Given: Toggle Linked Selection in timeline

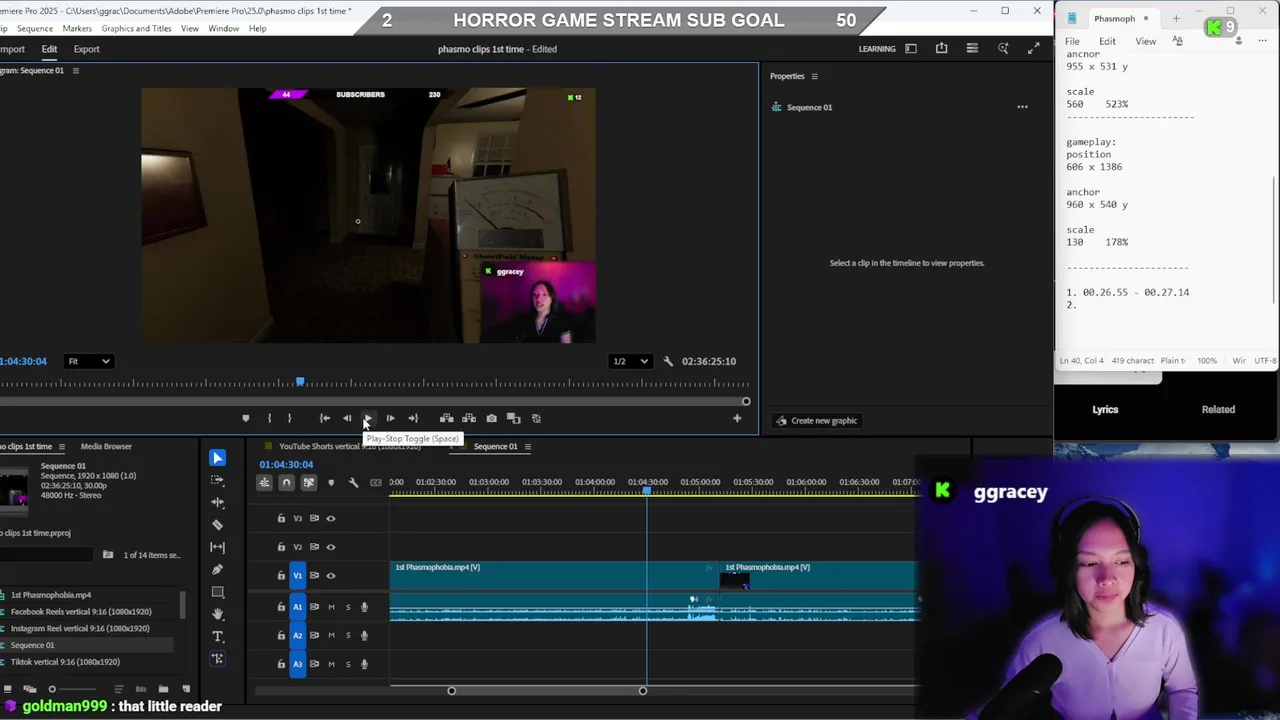Looking at the screenshot, I should [308, 483].
